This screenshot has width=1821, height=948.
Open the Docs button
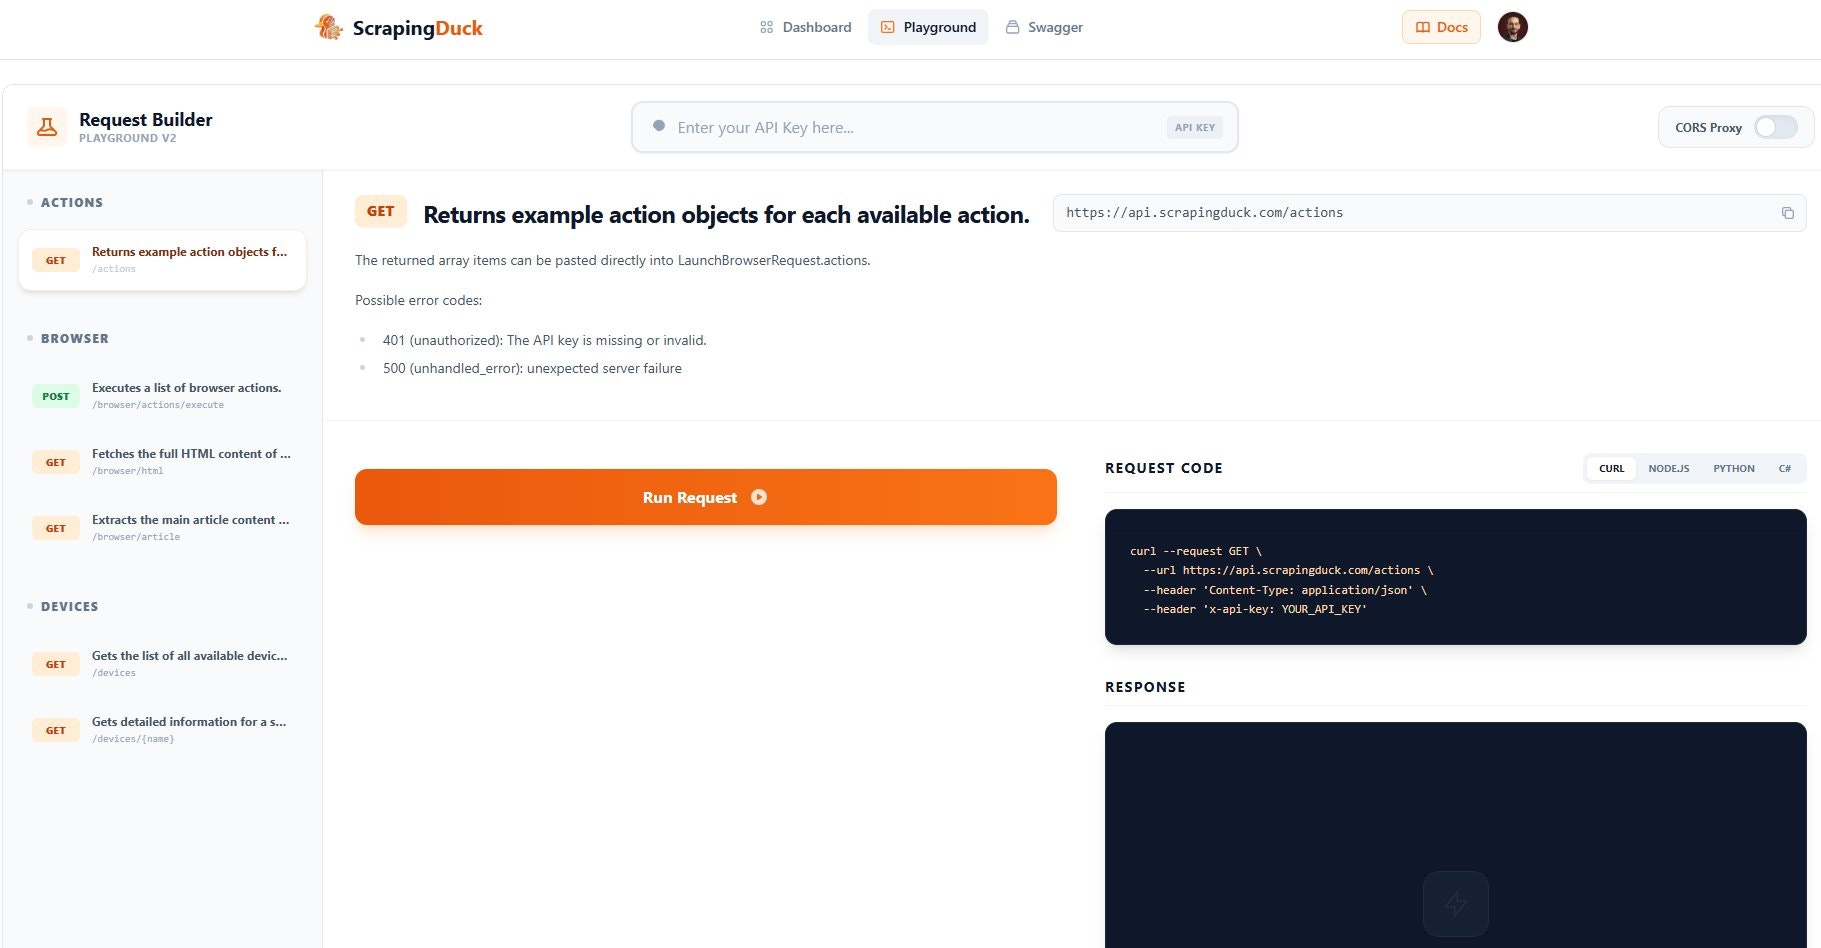coord(1441,27)
